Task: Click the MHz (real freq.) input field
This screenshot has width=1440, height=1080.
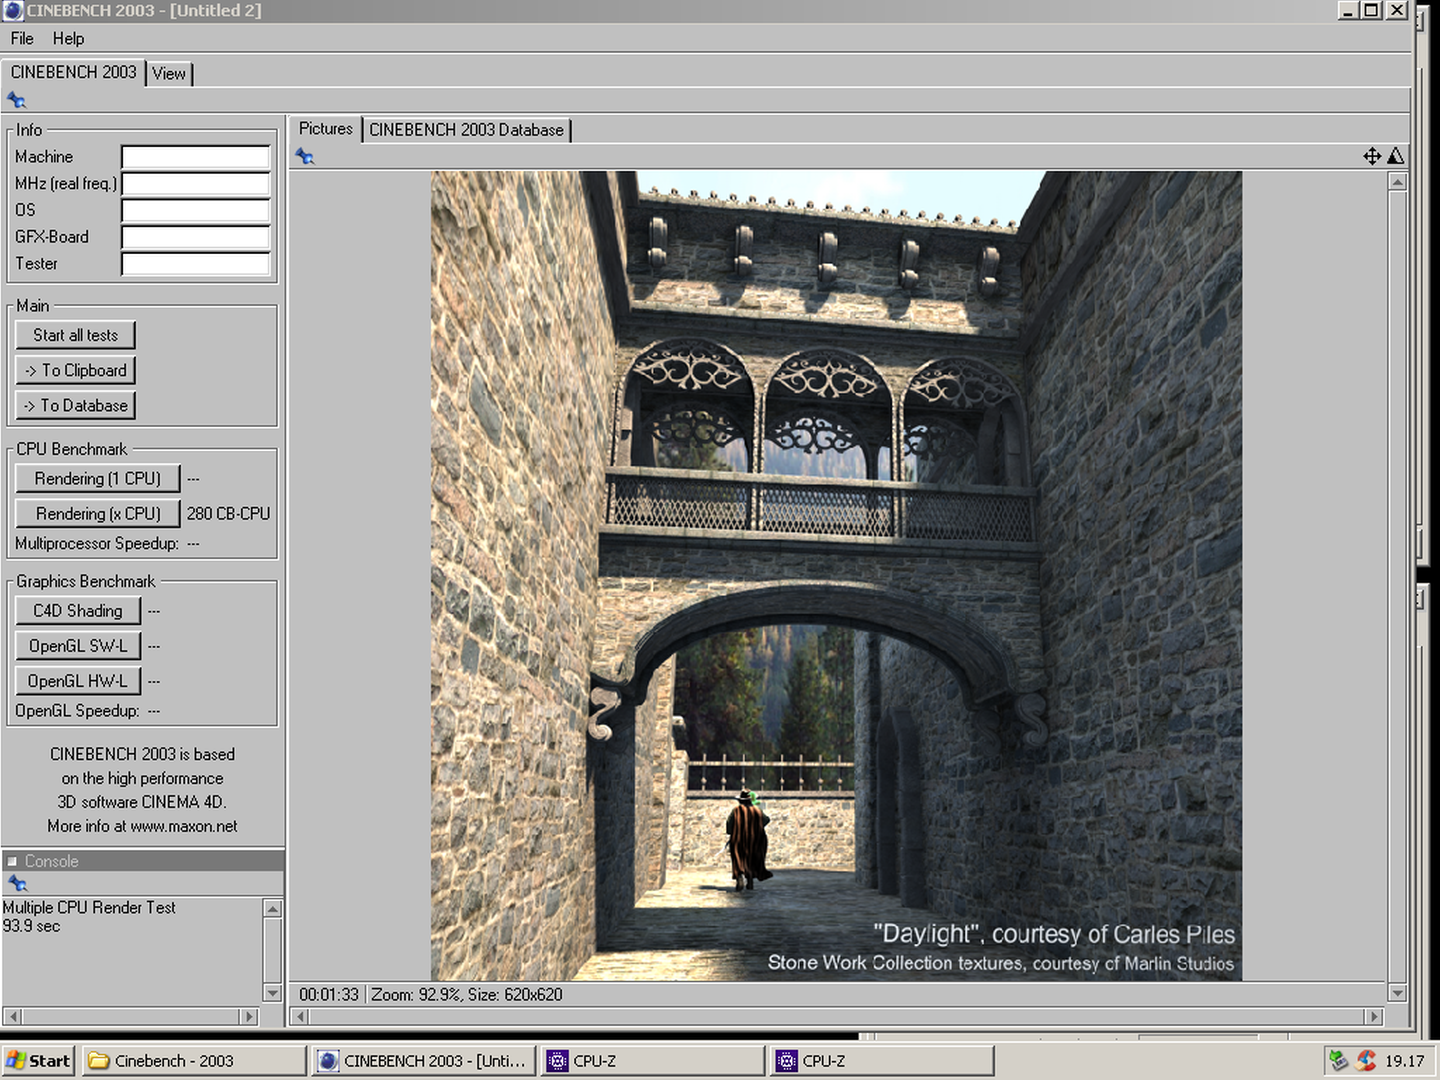Action: (196, 184)
